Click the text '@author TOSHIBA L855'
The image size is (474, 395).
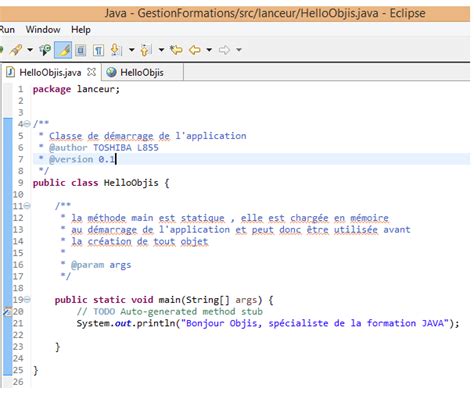pos(104,147)
